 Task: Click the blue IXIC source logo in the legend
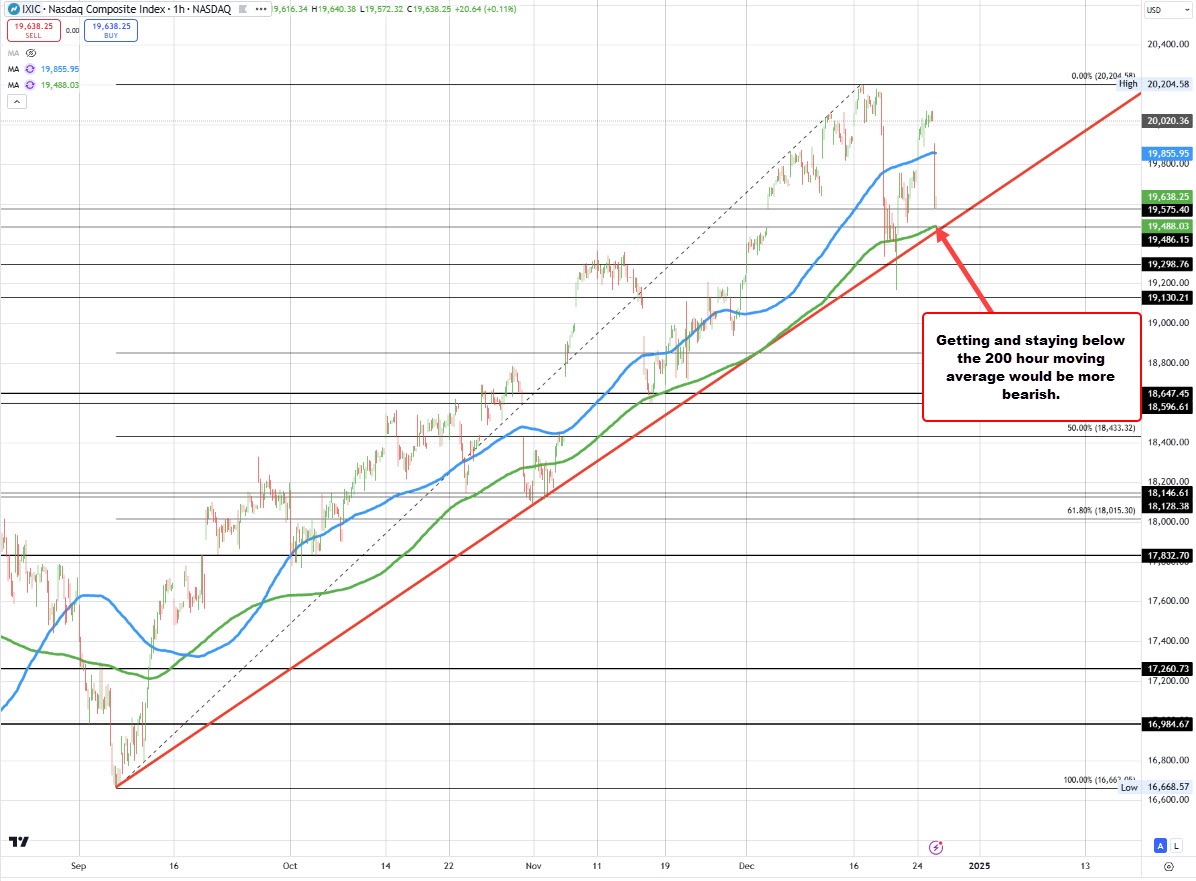tap(15, 9)
